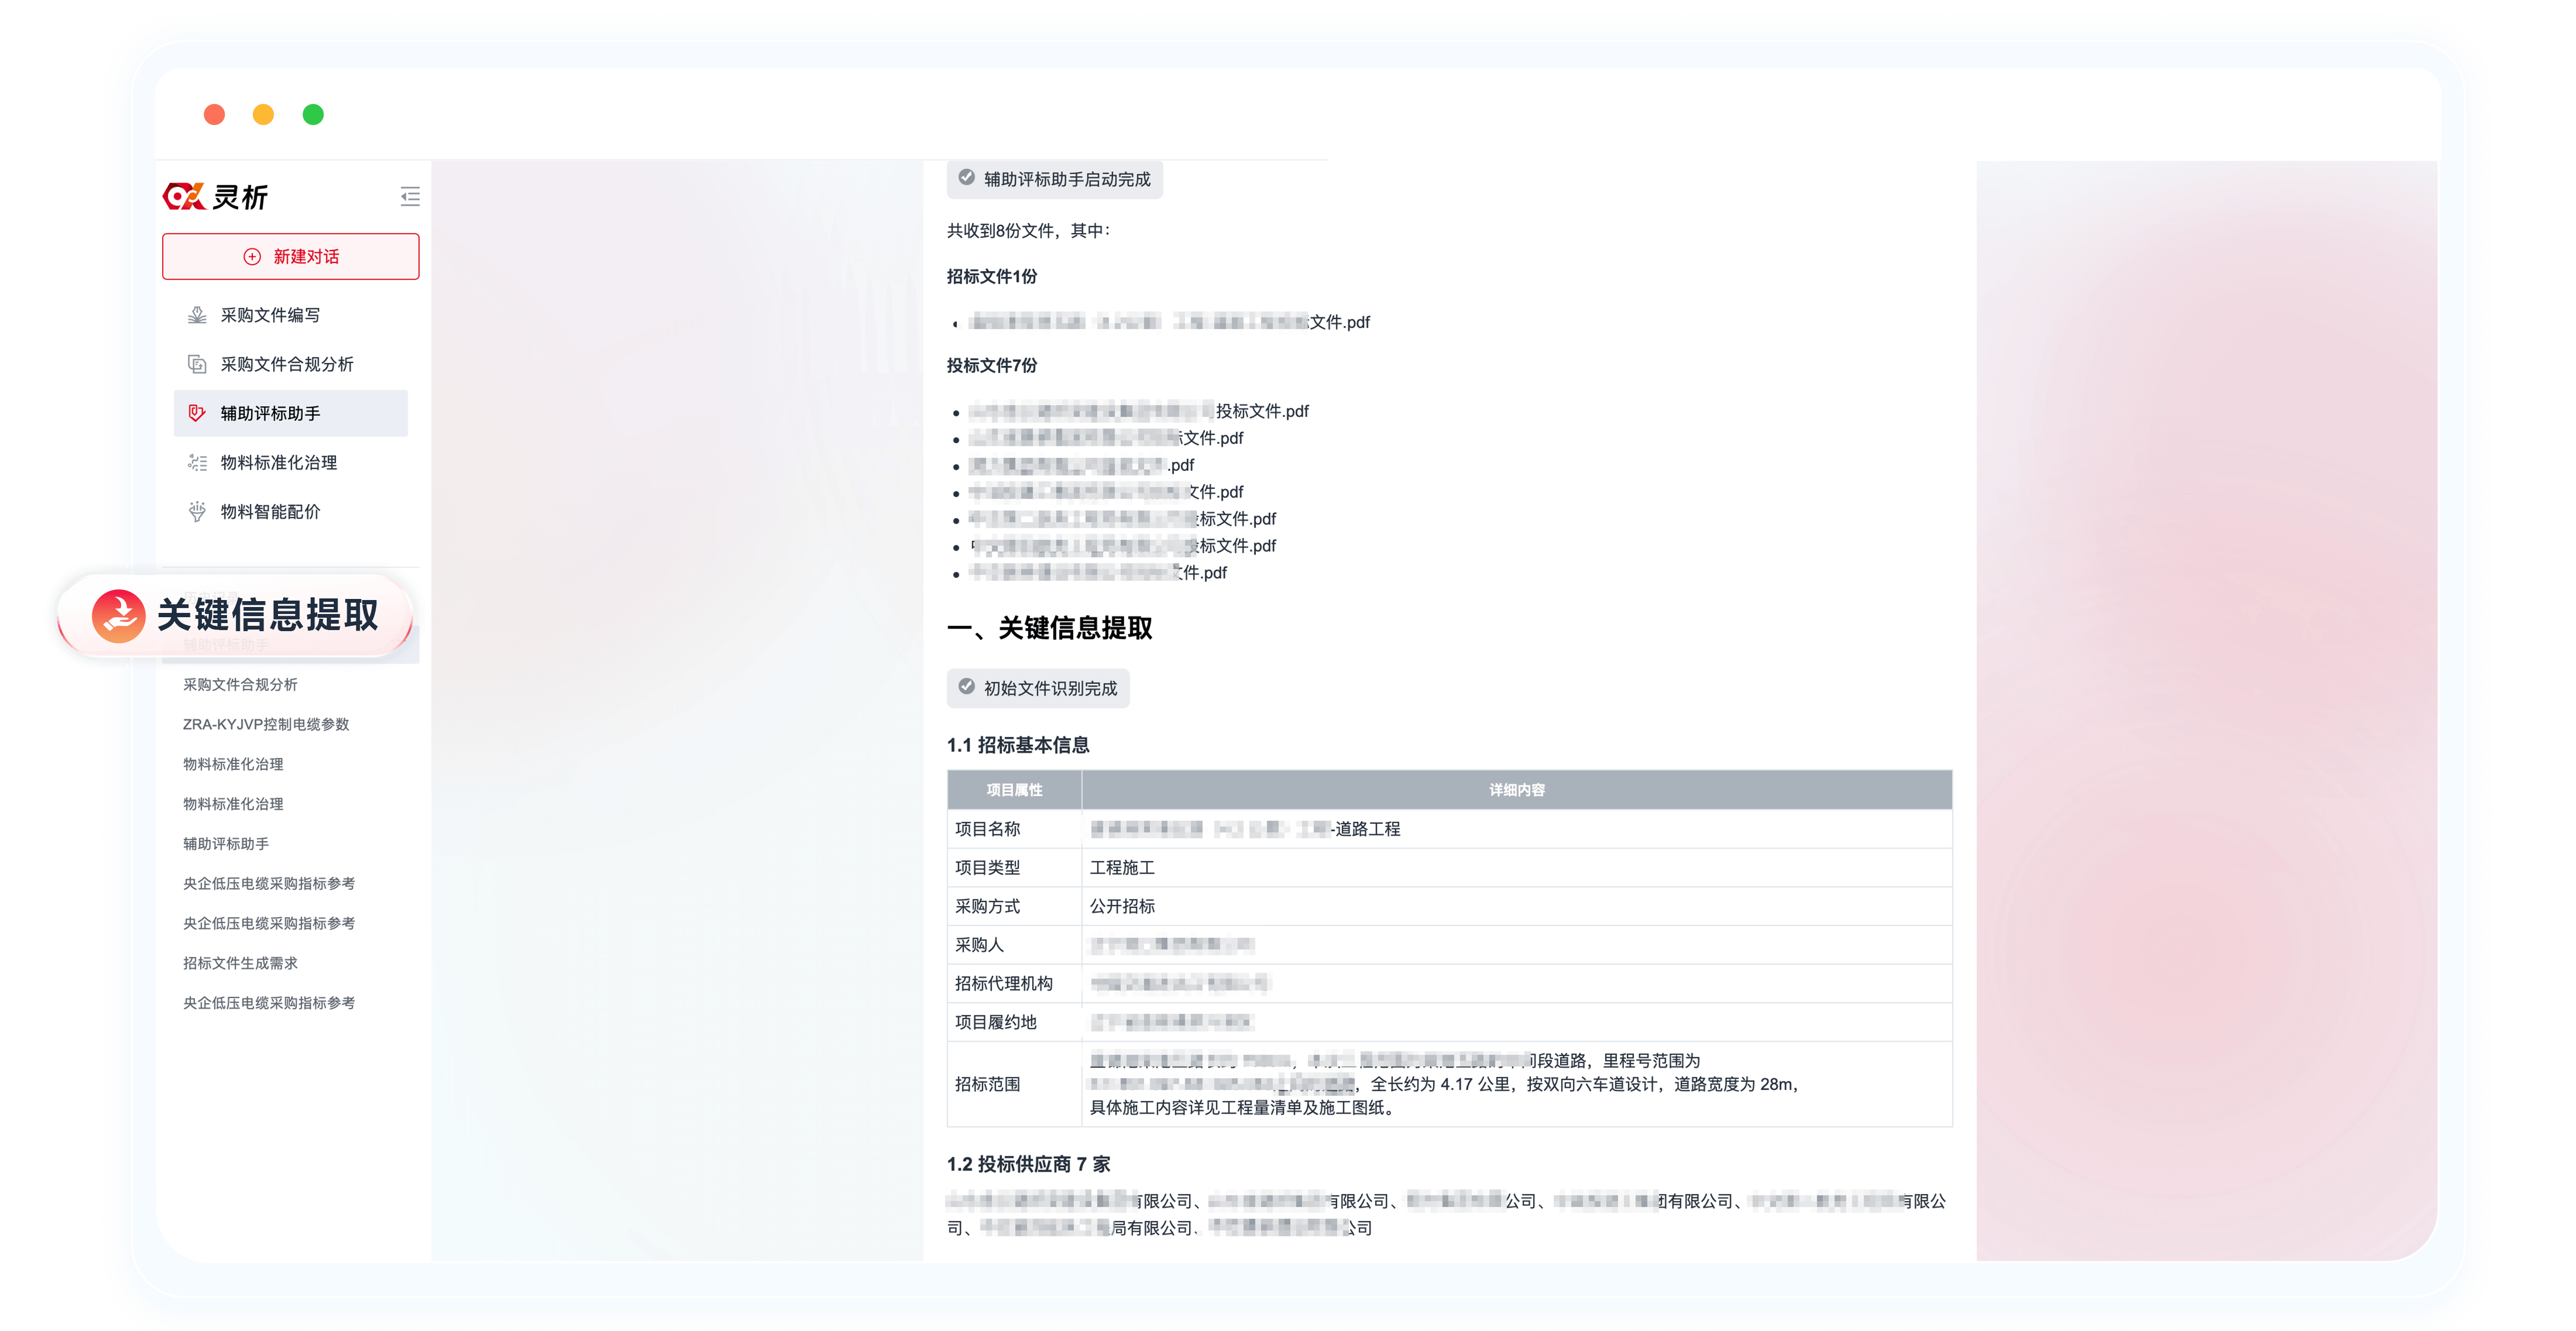Click the 初始文件识别完成 status chip
This screenshot has width=2576, height=1331.
click(1038, 688)
